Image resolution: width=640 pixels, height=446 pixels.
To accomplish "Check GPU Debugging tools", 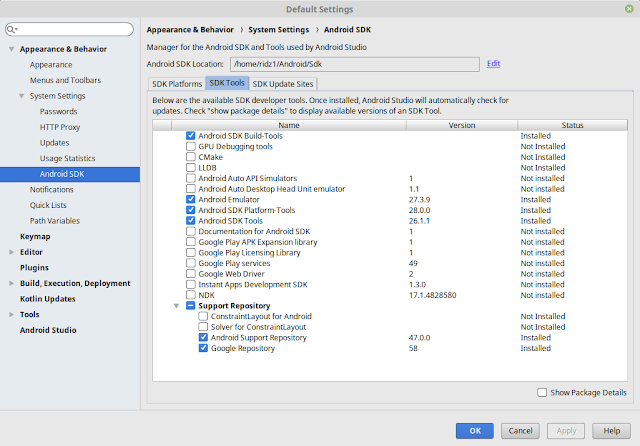I will [191, 146].
